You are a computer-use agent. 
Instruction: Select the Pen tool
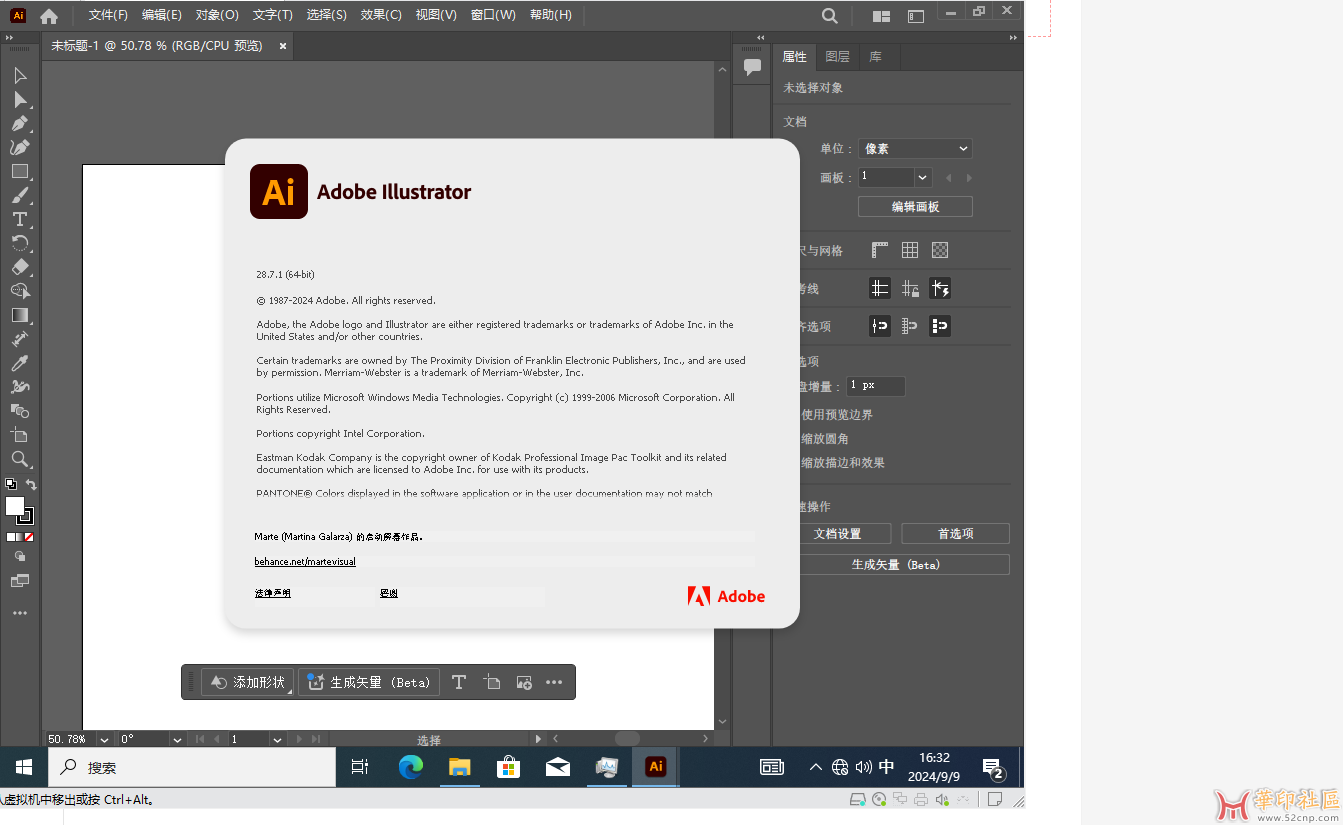(x=20, y=123)
